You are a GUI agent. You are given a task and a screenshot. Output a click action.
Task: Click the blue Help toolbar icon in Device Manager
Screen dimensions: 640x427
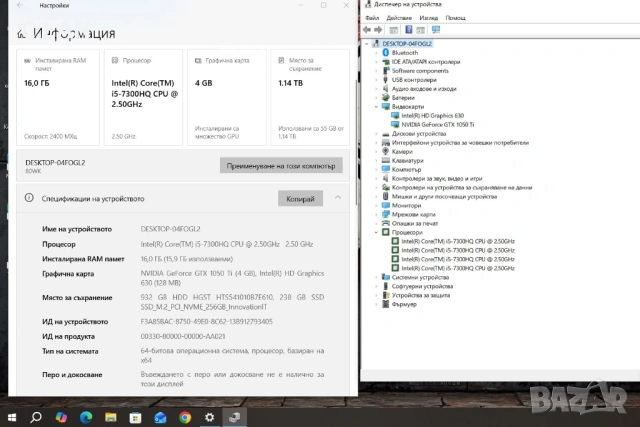pyautogui.click(x=408, y=30)
